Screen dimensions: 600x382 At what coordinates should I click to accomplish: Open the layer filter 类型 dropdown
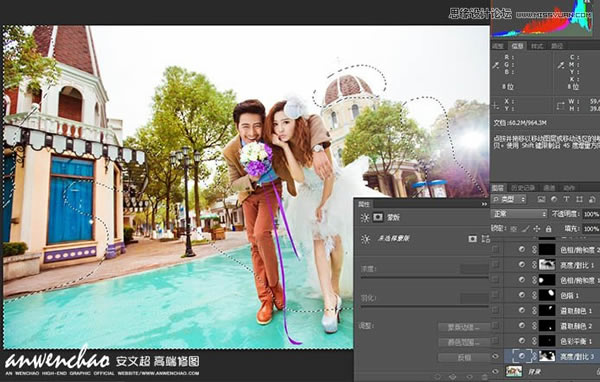(x=509, y=199)
